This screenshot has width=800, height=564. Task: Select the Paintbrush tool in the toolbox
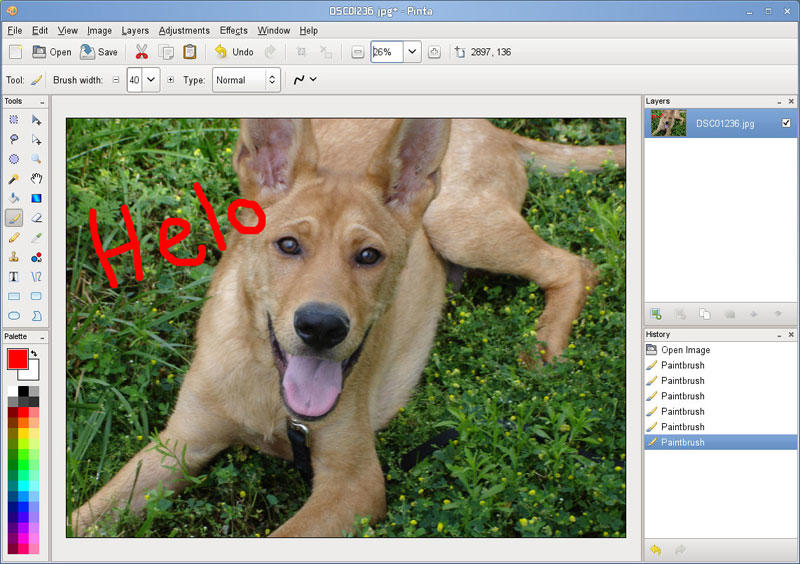[14, 217]
